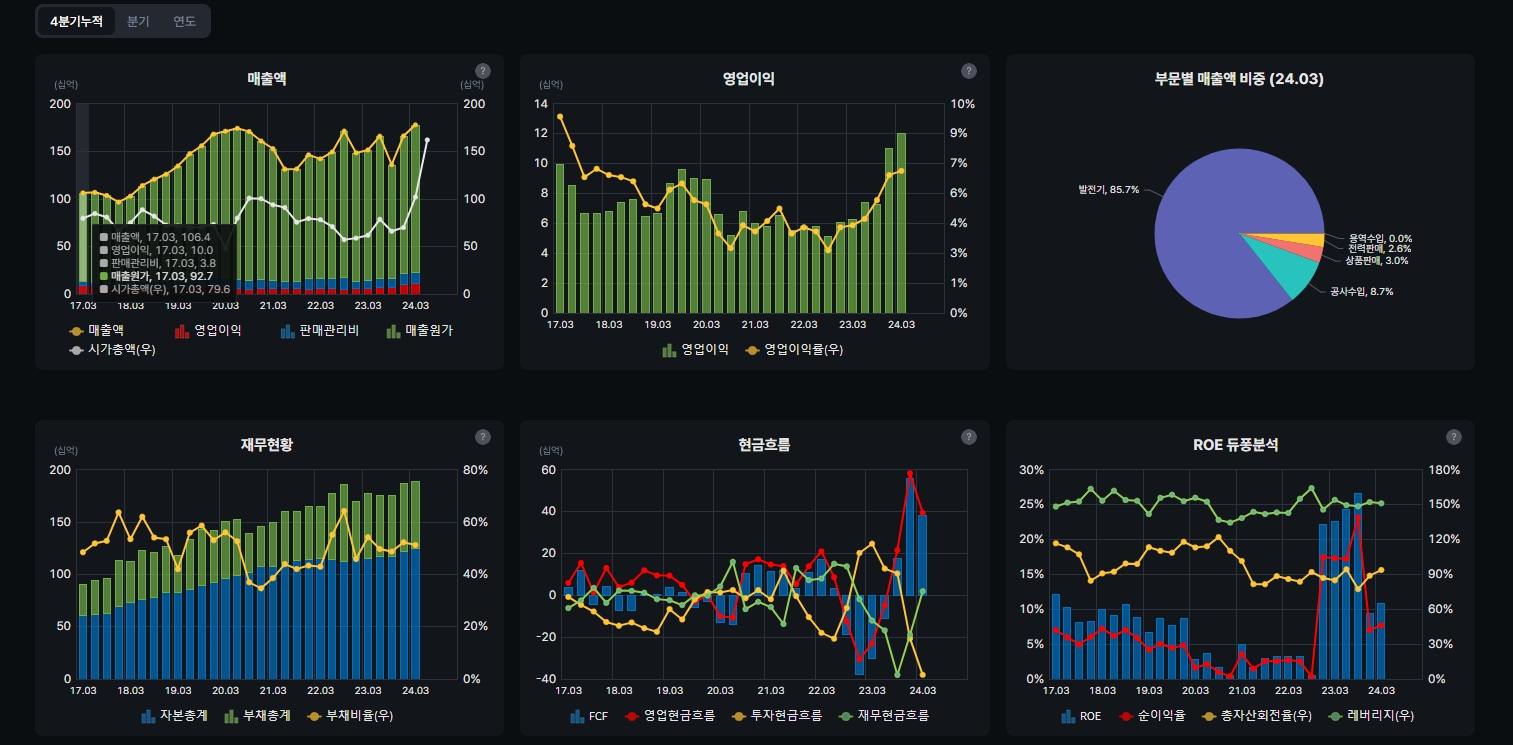This screenshot has width=1513, height=745.
Task: Open help icon on ROE 듀퐁분석 chart
Action: (x=1454, y=437)
